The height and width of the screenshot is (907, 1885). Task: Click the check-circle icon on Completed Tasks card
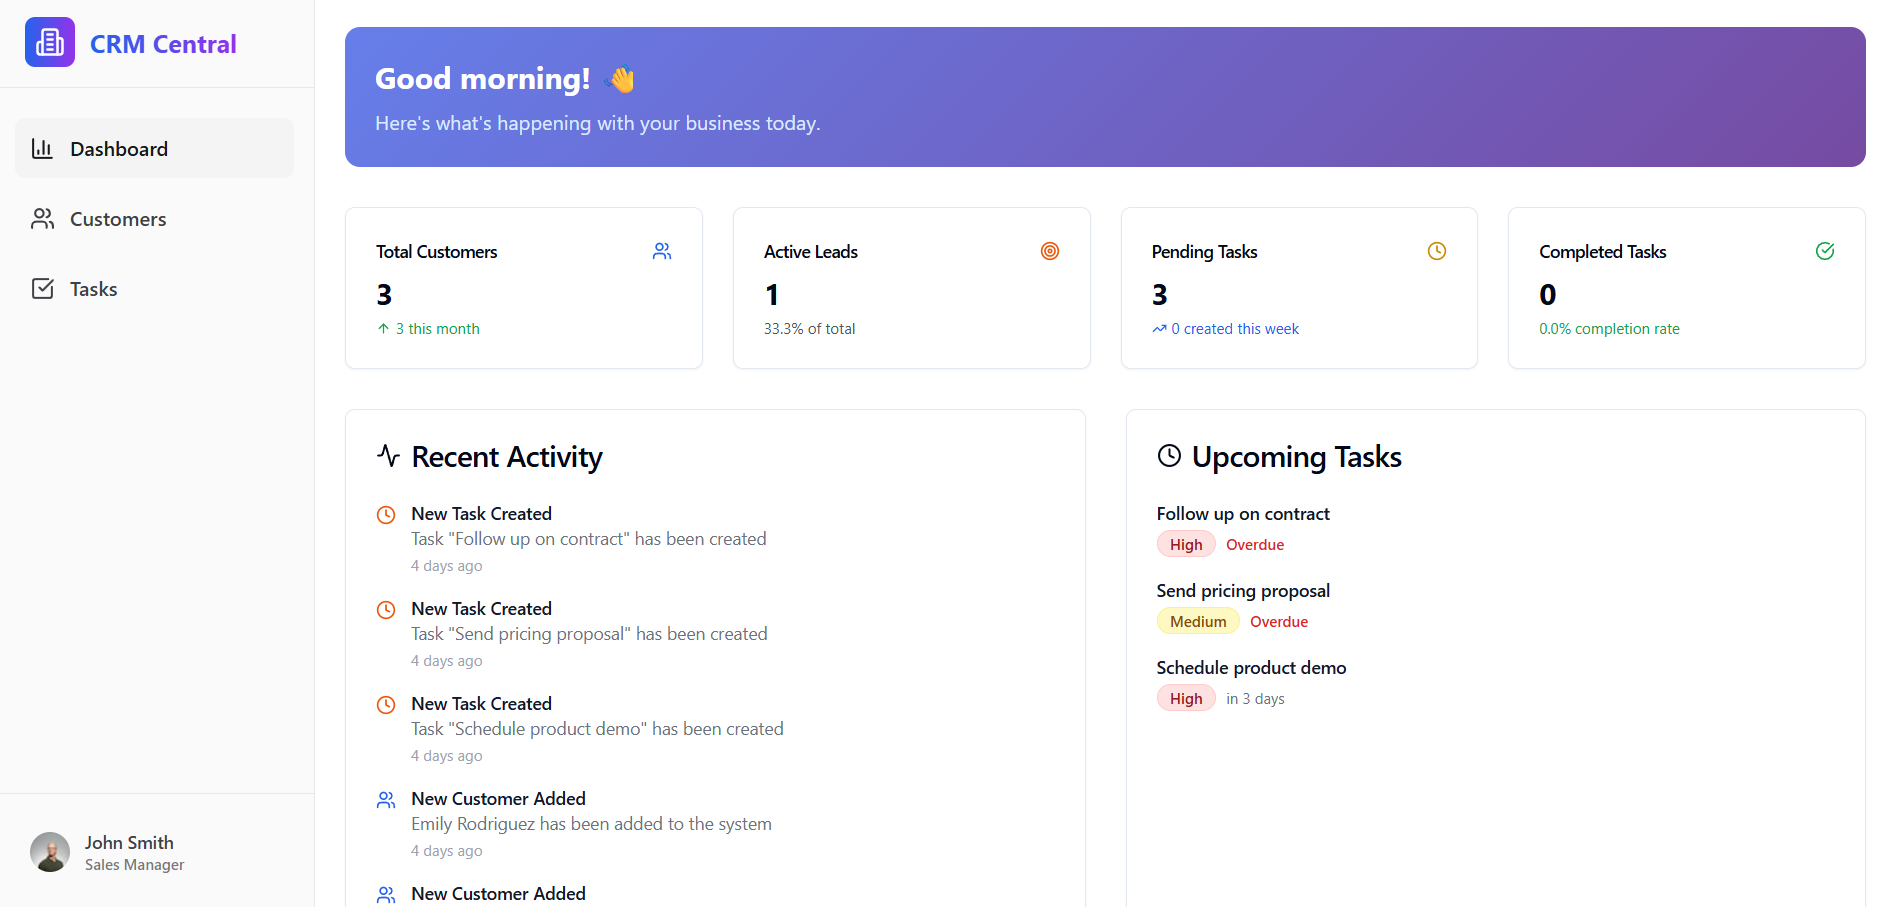coord(1824,251)
